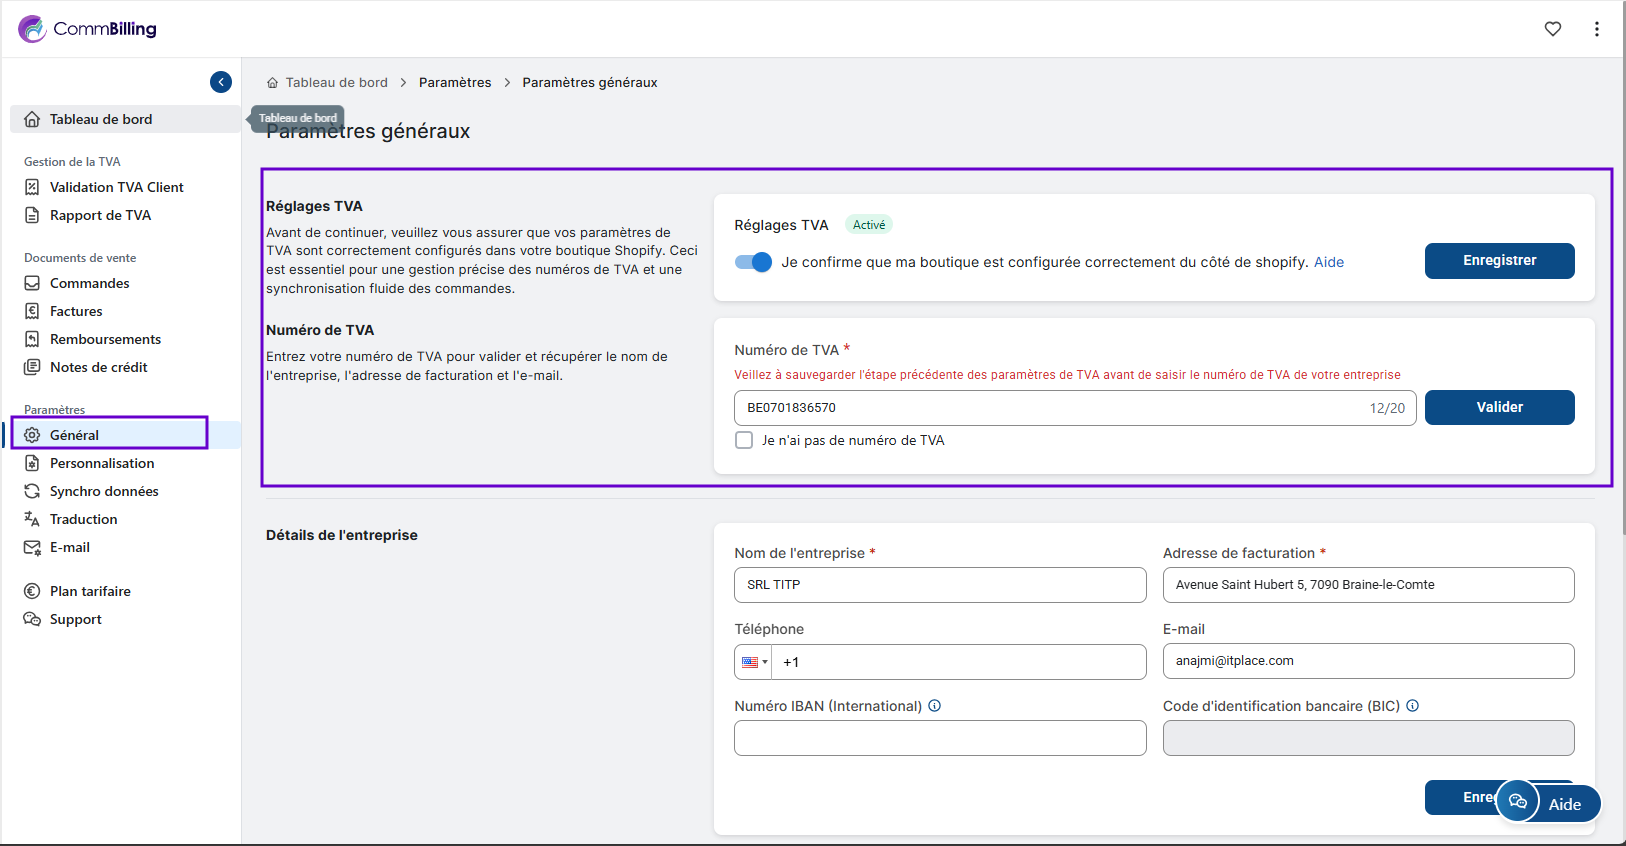The width and height of the screenshot is (1626, 846).
Task: Open the phone country flag dropdown
Action: pyautogui.click(x=754, y=662)
